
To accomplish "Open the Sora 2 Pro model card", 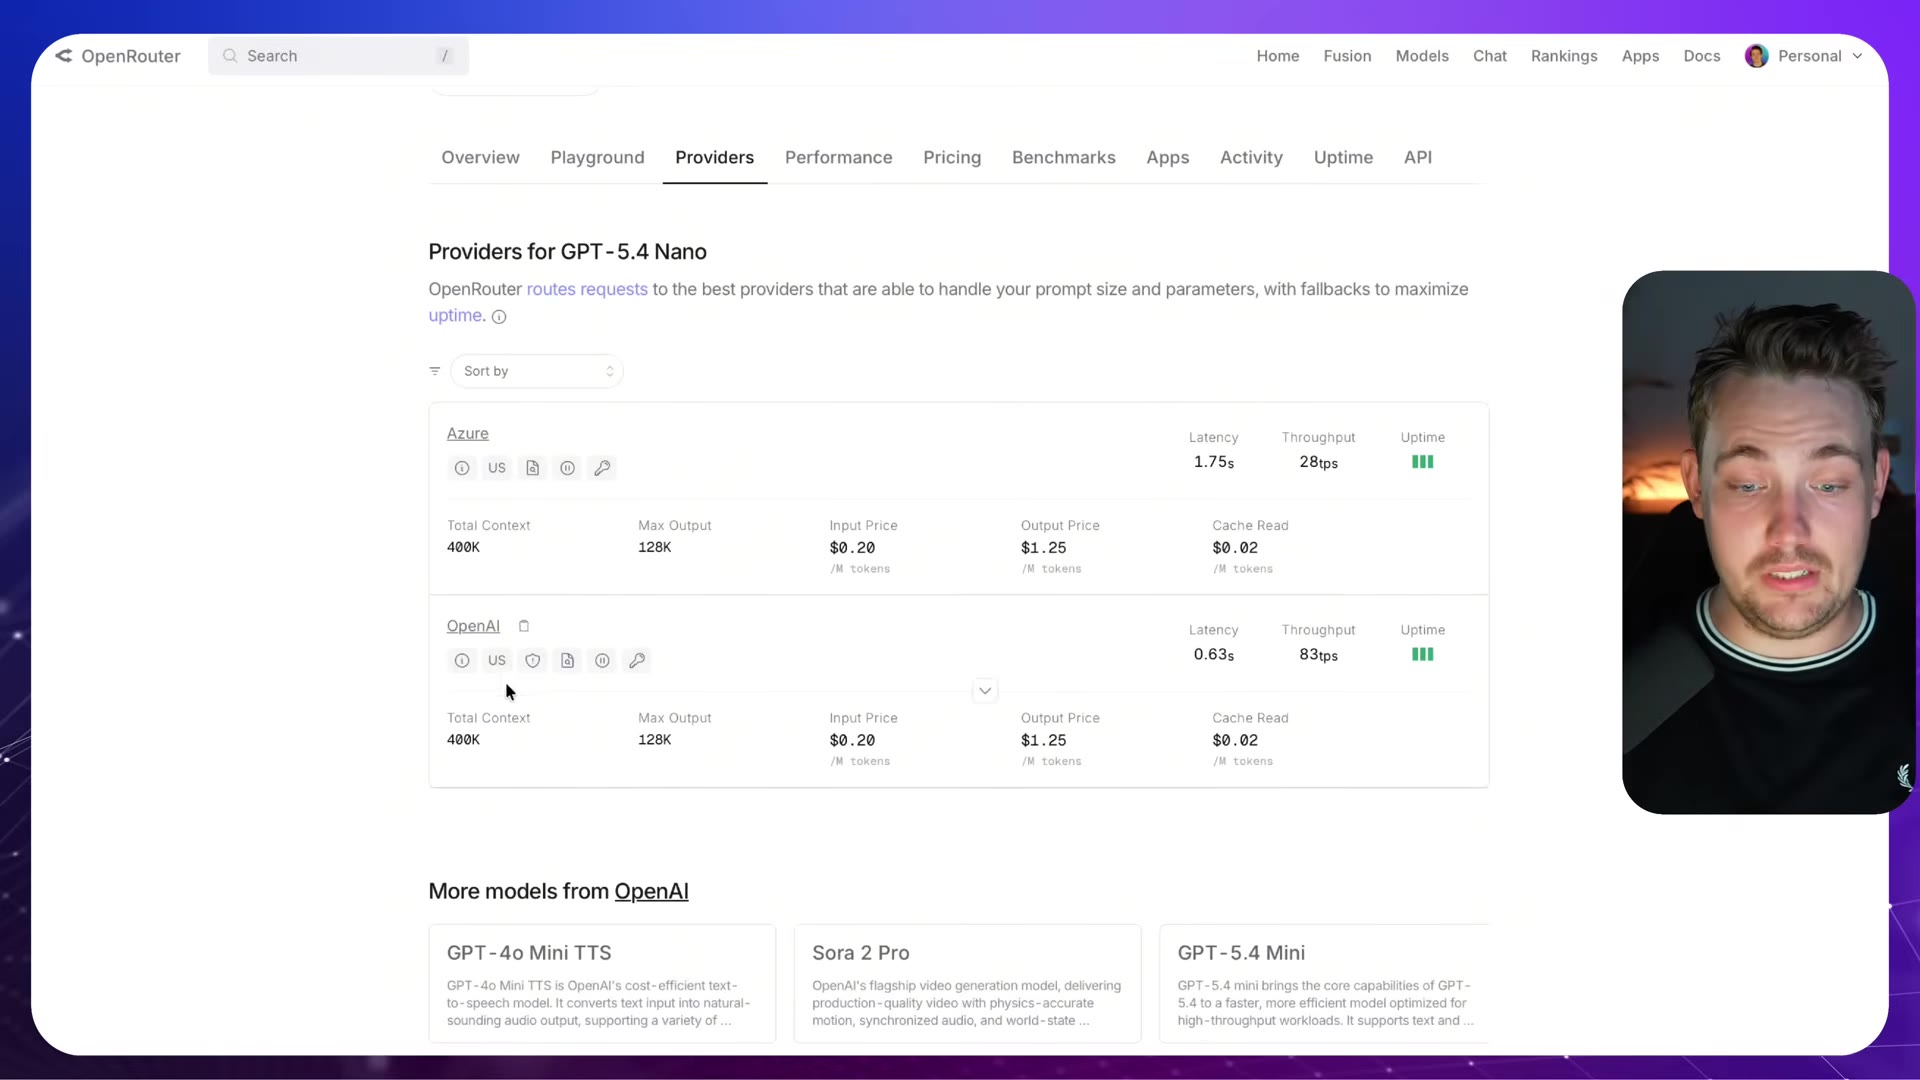I will 967,984.
